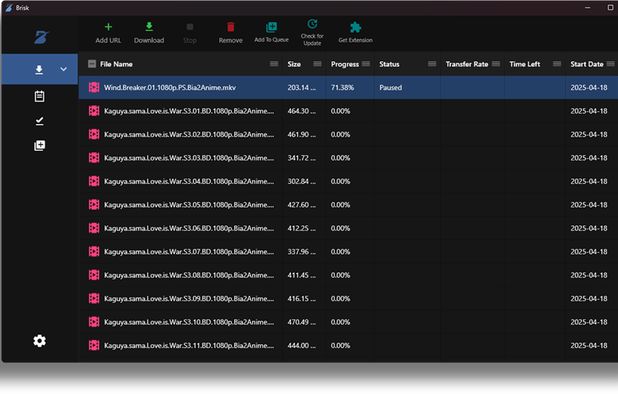
Task: Click Check for Update icon
Action: 312,24
